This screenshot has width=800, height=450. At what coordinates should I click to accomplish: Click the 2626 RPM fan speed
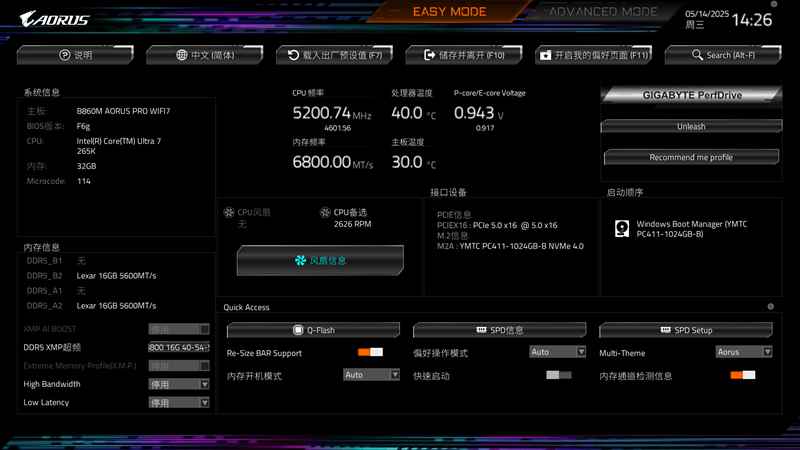pyautogui.click(x=352, y=224)
